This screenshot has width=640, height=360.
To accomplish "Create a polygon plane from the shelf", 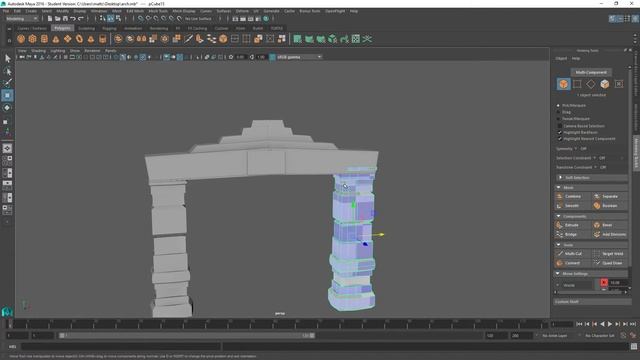I will pyautogui.click(x=67, y=39).
